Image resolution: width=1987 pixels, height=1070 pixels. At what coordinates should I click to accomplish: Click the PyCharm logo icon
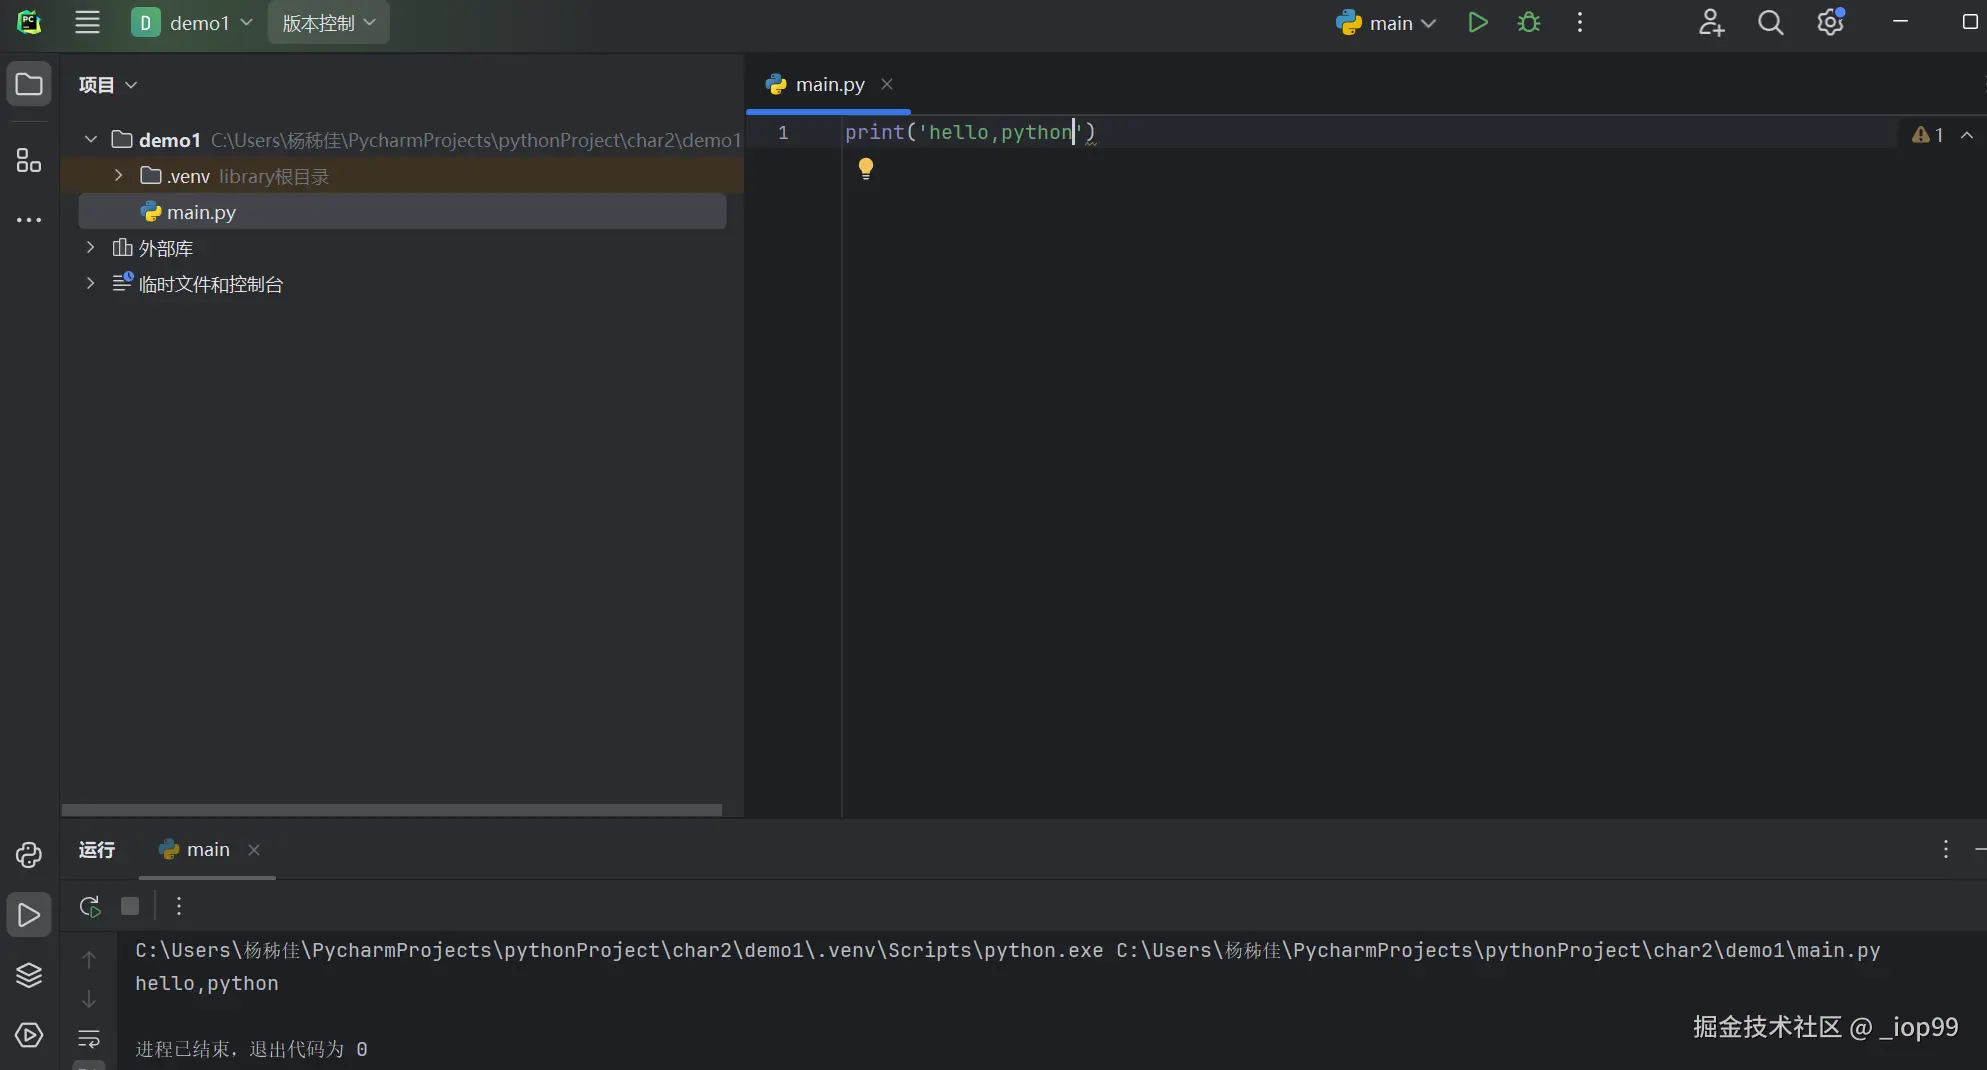tap(29, 23)
